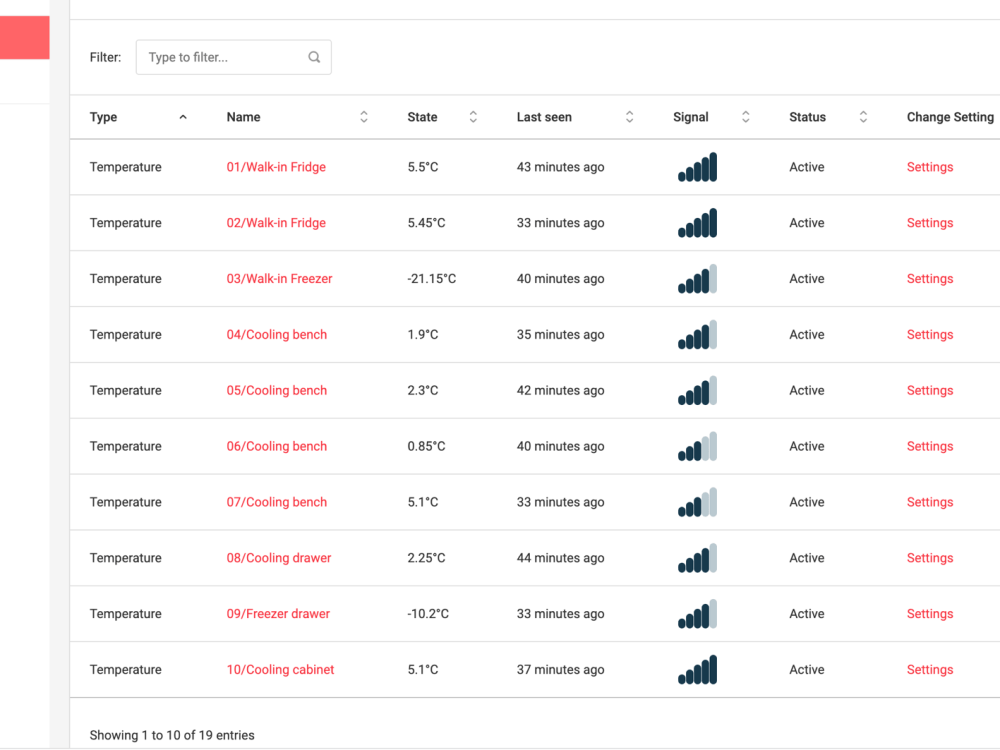Image resolution: width=1000 pixels, height=750 pixels.
Task: Open Settings for 10/Cooling cabinet row
Action: click(930, 670)
